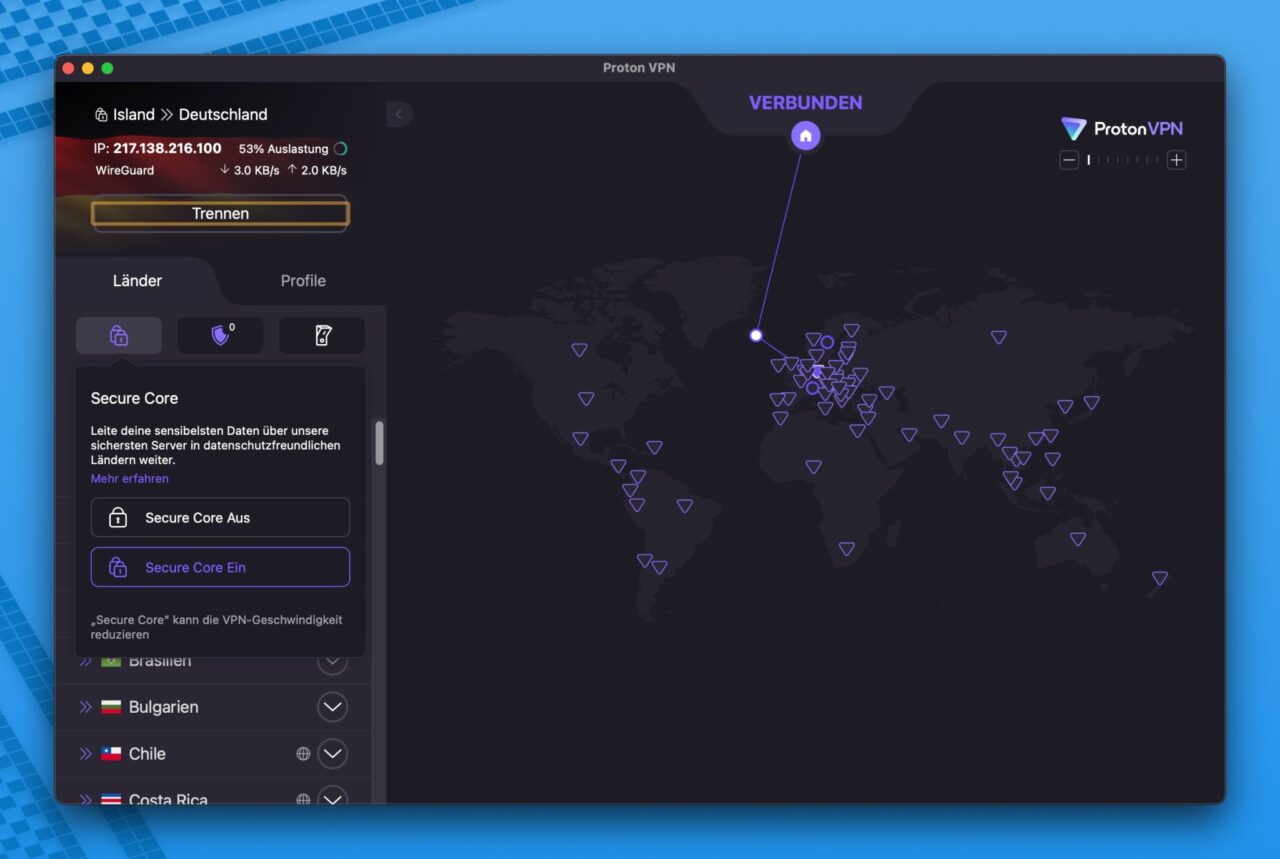Click the download speed 3.0 KB/s
This screenshot has height=859, width=1280.
(x=249, y=170)
